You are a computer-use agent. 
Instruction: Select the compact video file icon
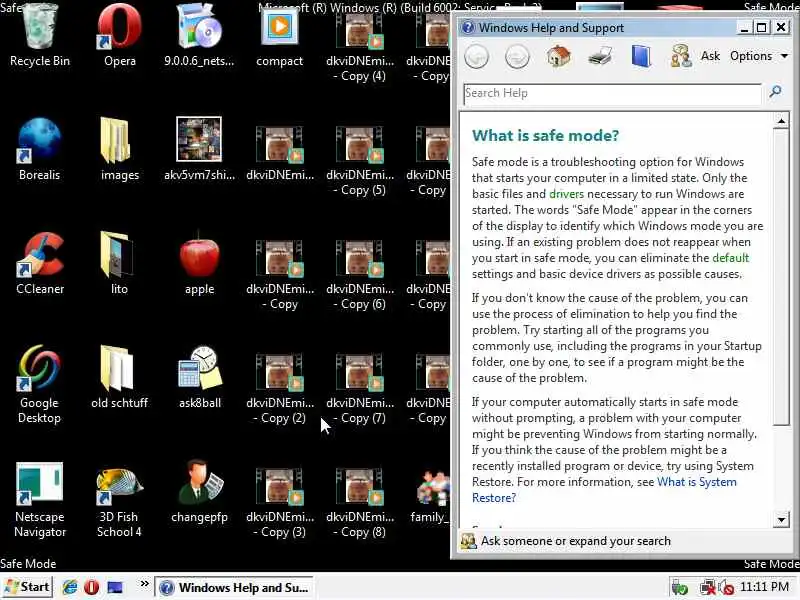click(280, 35)
